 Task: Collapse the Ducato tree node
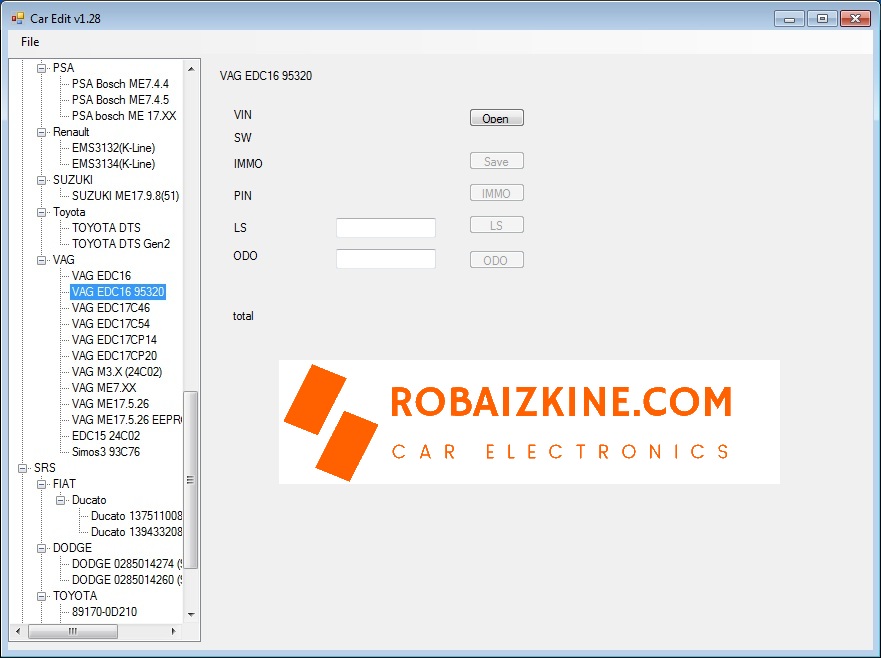(61, 500)
